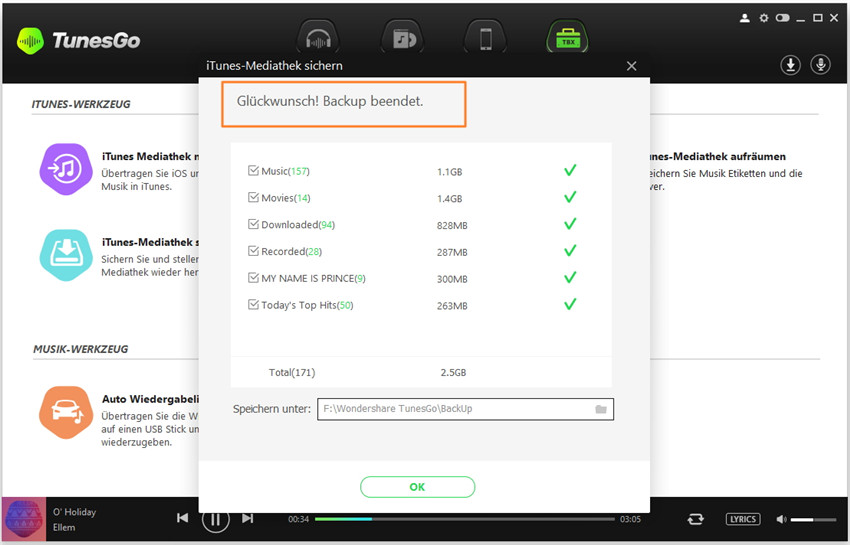The width and height of the screenshot is (850, 545).
Task: Click the download icon in header
Action: tap(790, 65)
